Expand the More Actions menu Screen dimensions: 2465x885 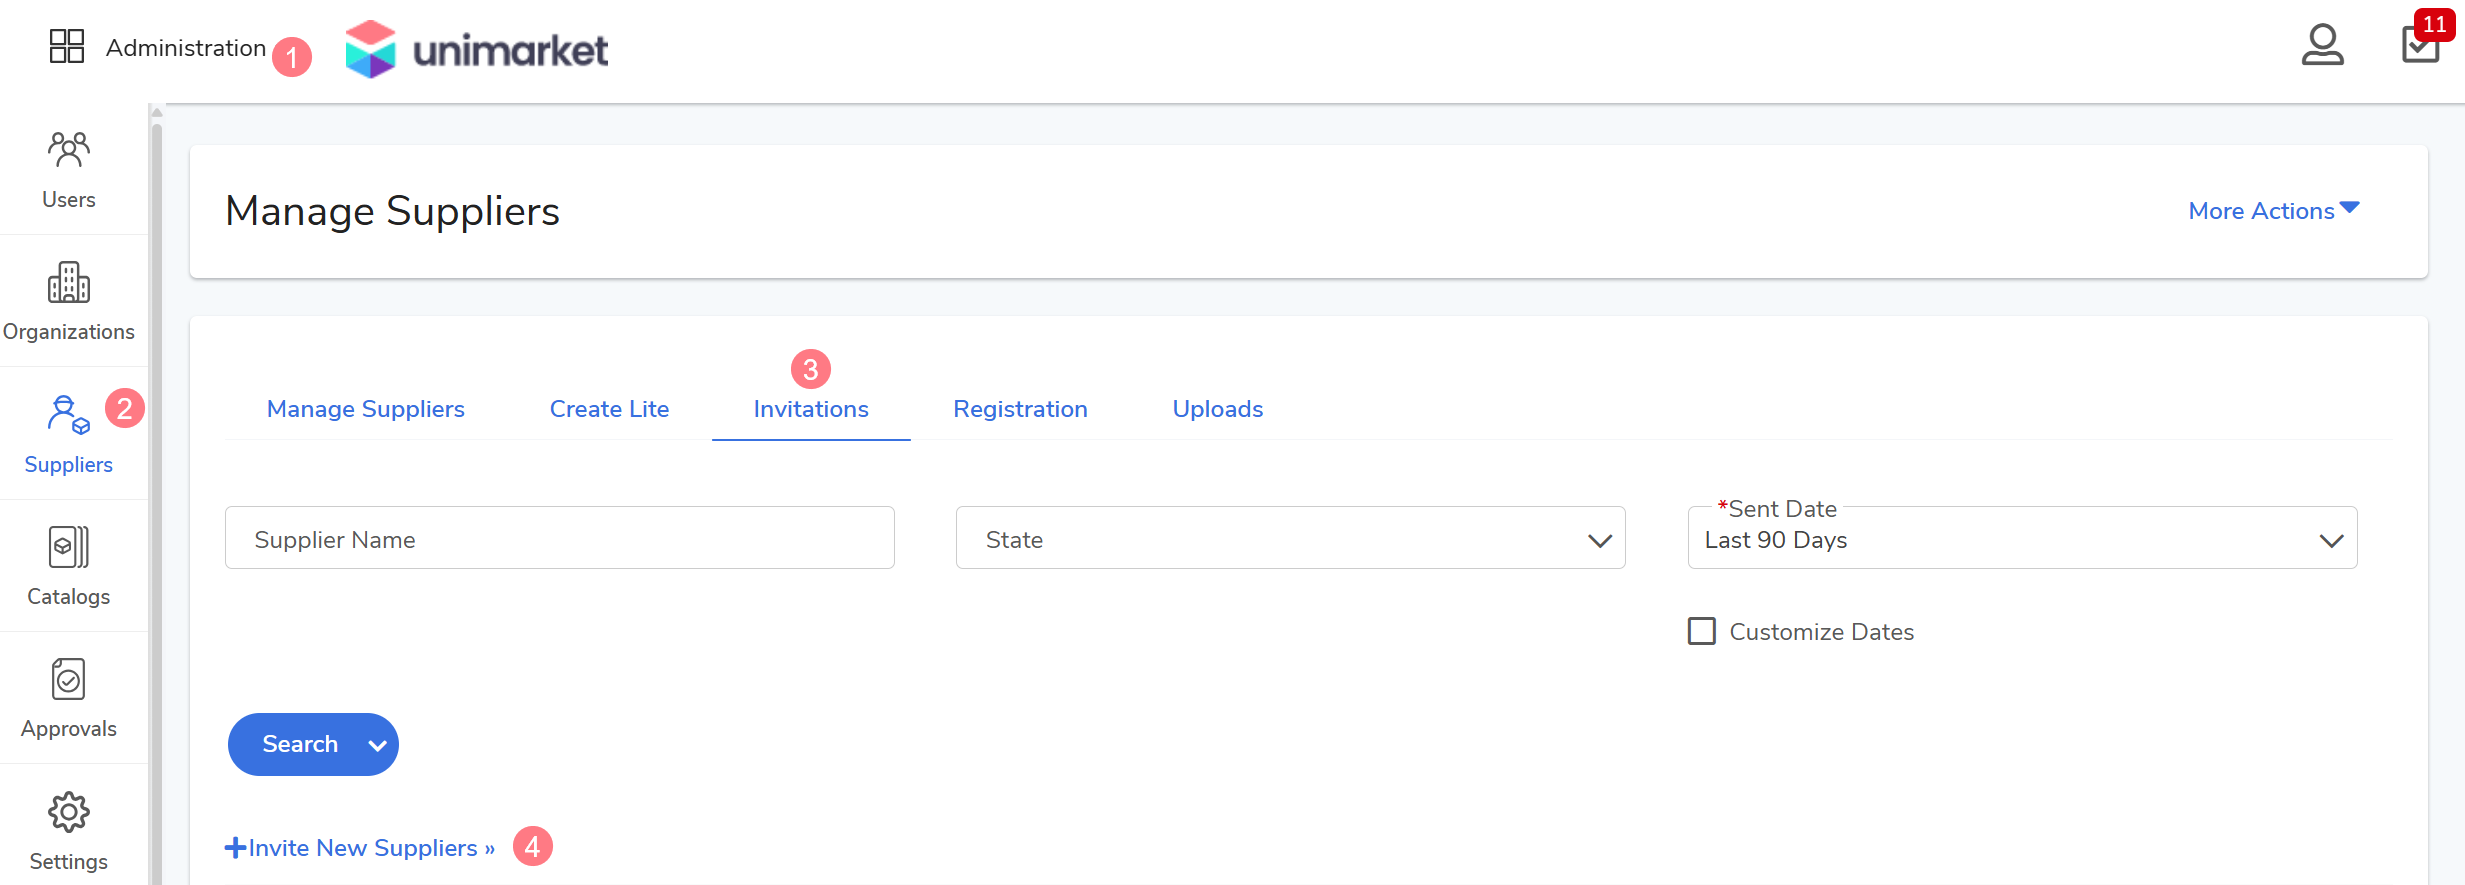point(2273,211)
